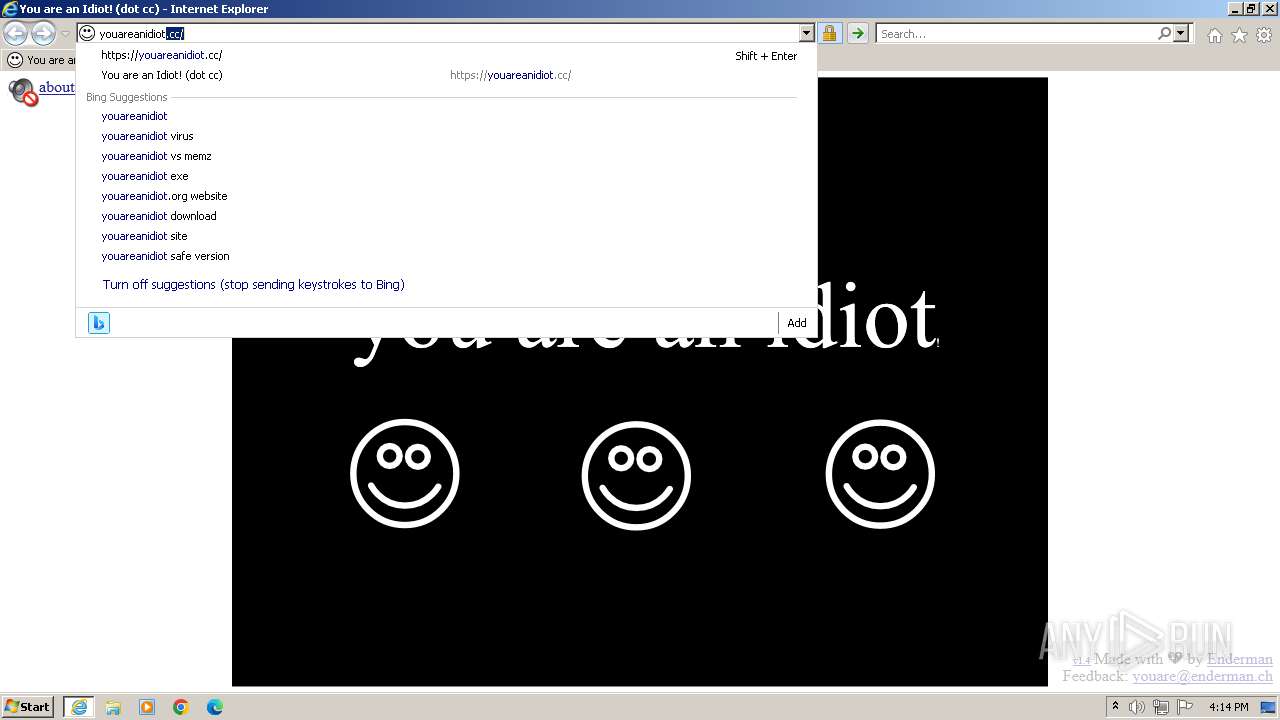The image size is (1280, 720).
Task: Click the Bing provider icon in dropdown
Action: tap(99, 323)
